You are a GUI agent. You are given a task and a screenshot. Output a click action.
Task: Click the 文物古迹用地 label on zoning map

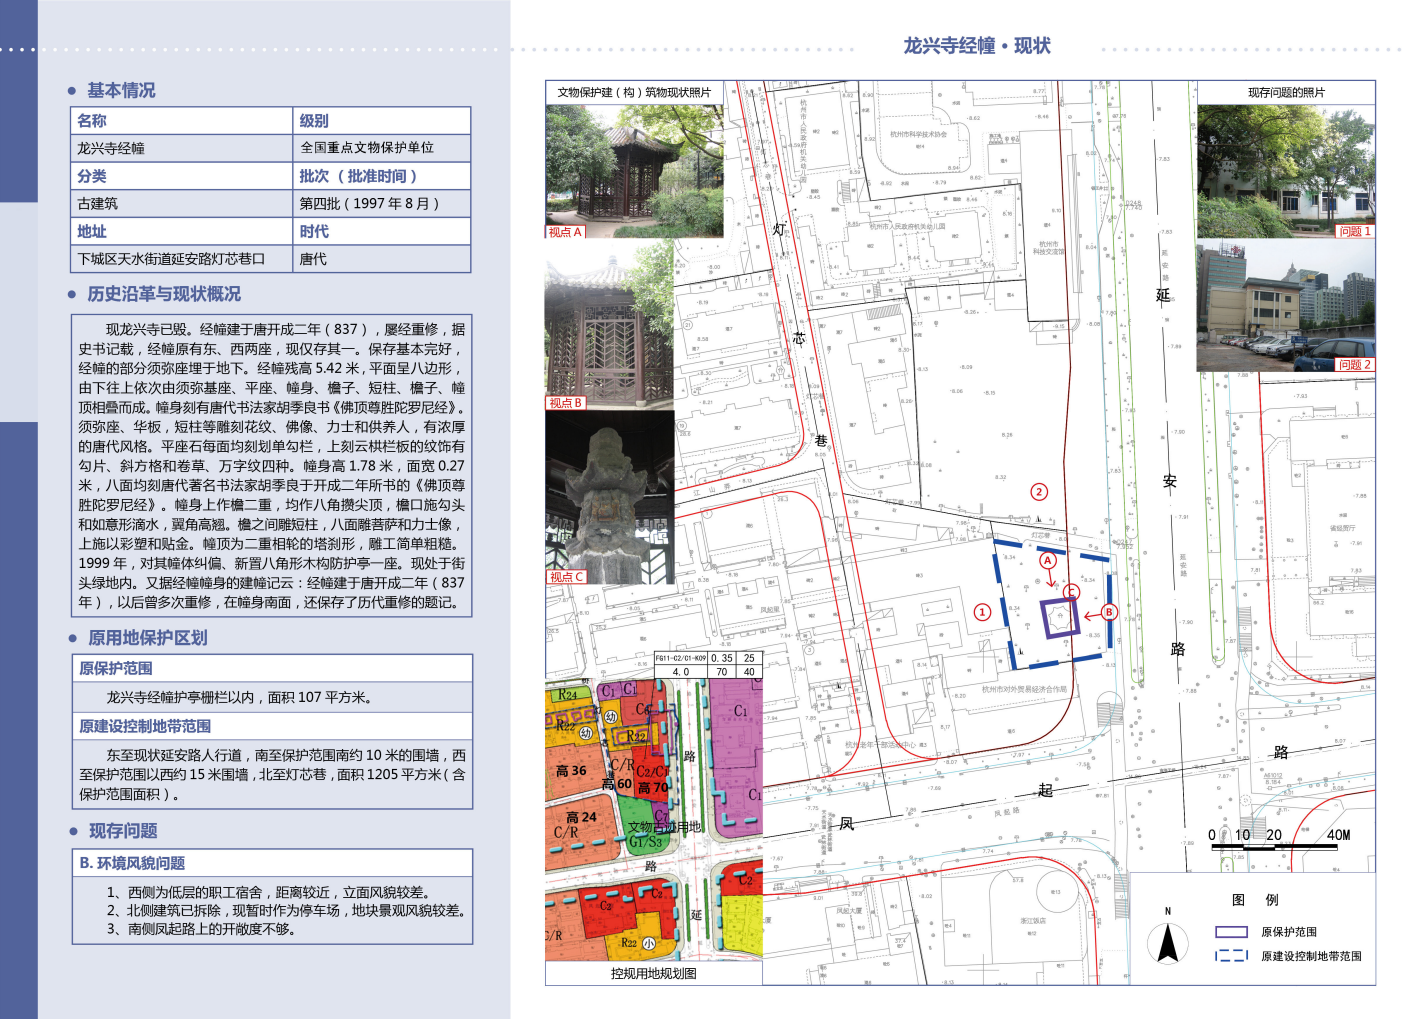pyautogui.click(x=664, y=827)
